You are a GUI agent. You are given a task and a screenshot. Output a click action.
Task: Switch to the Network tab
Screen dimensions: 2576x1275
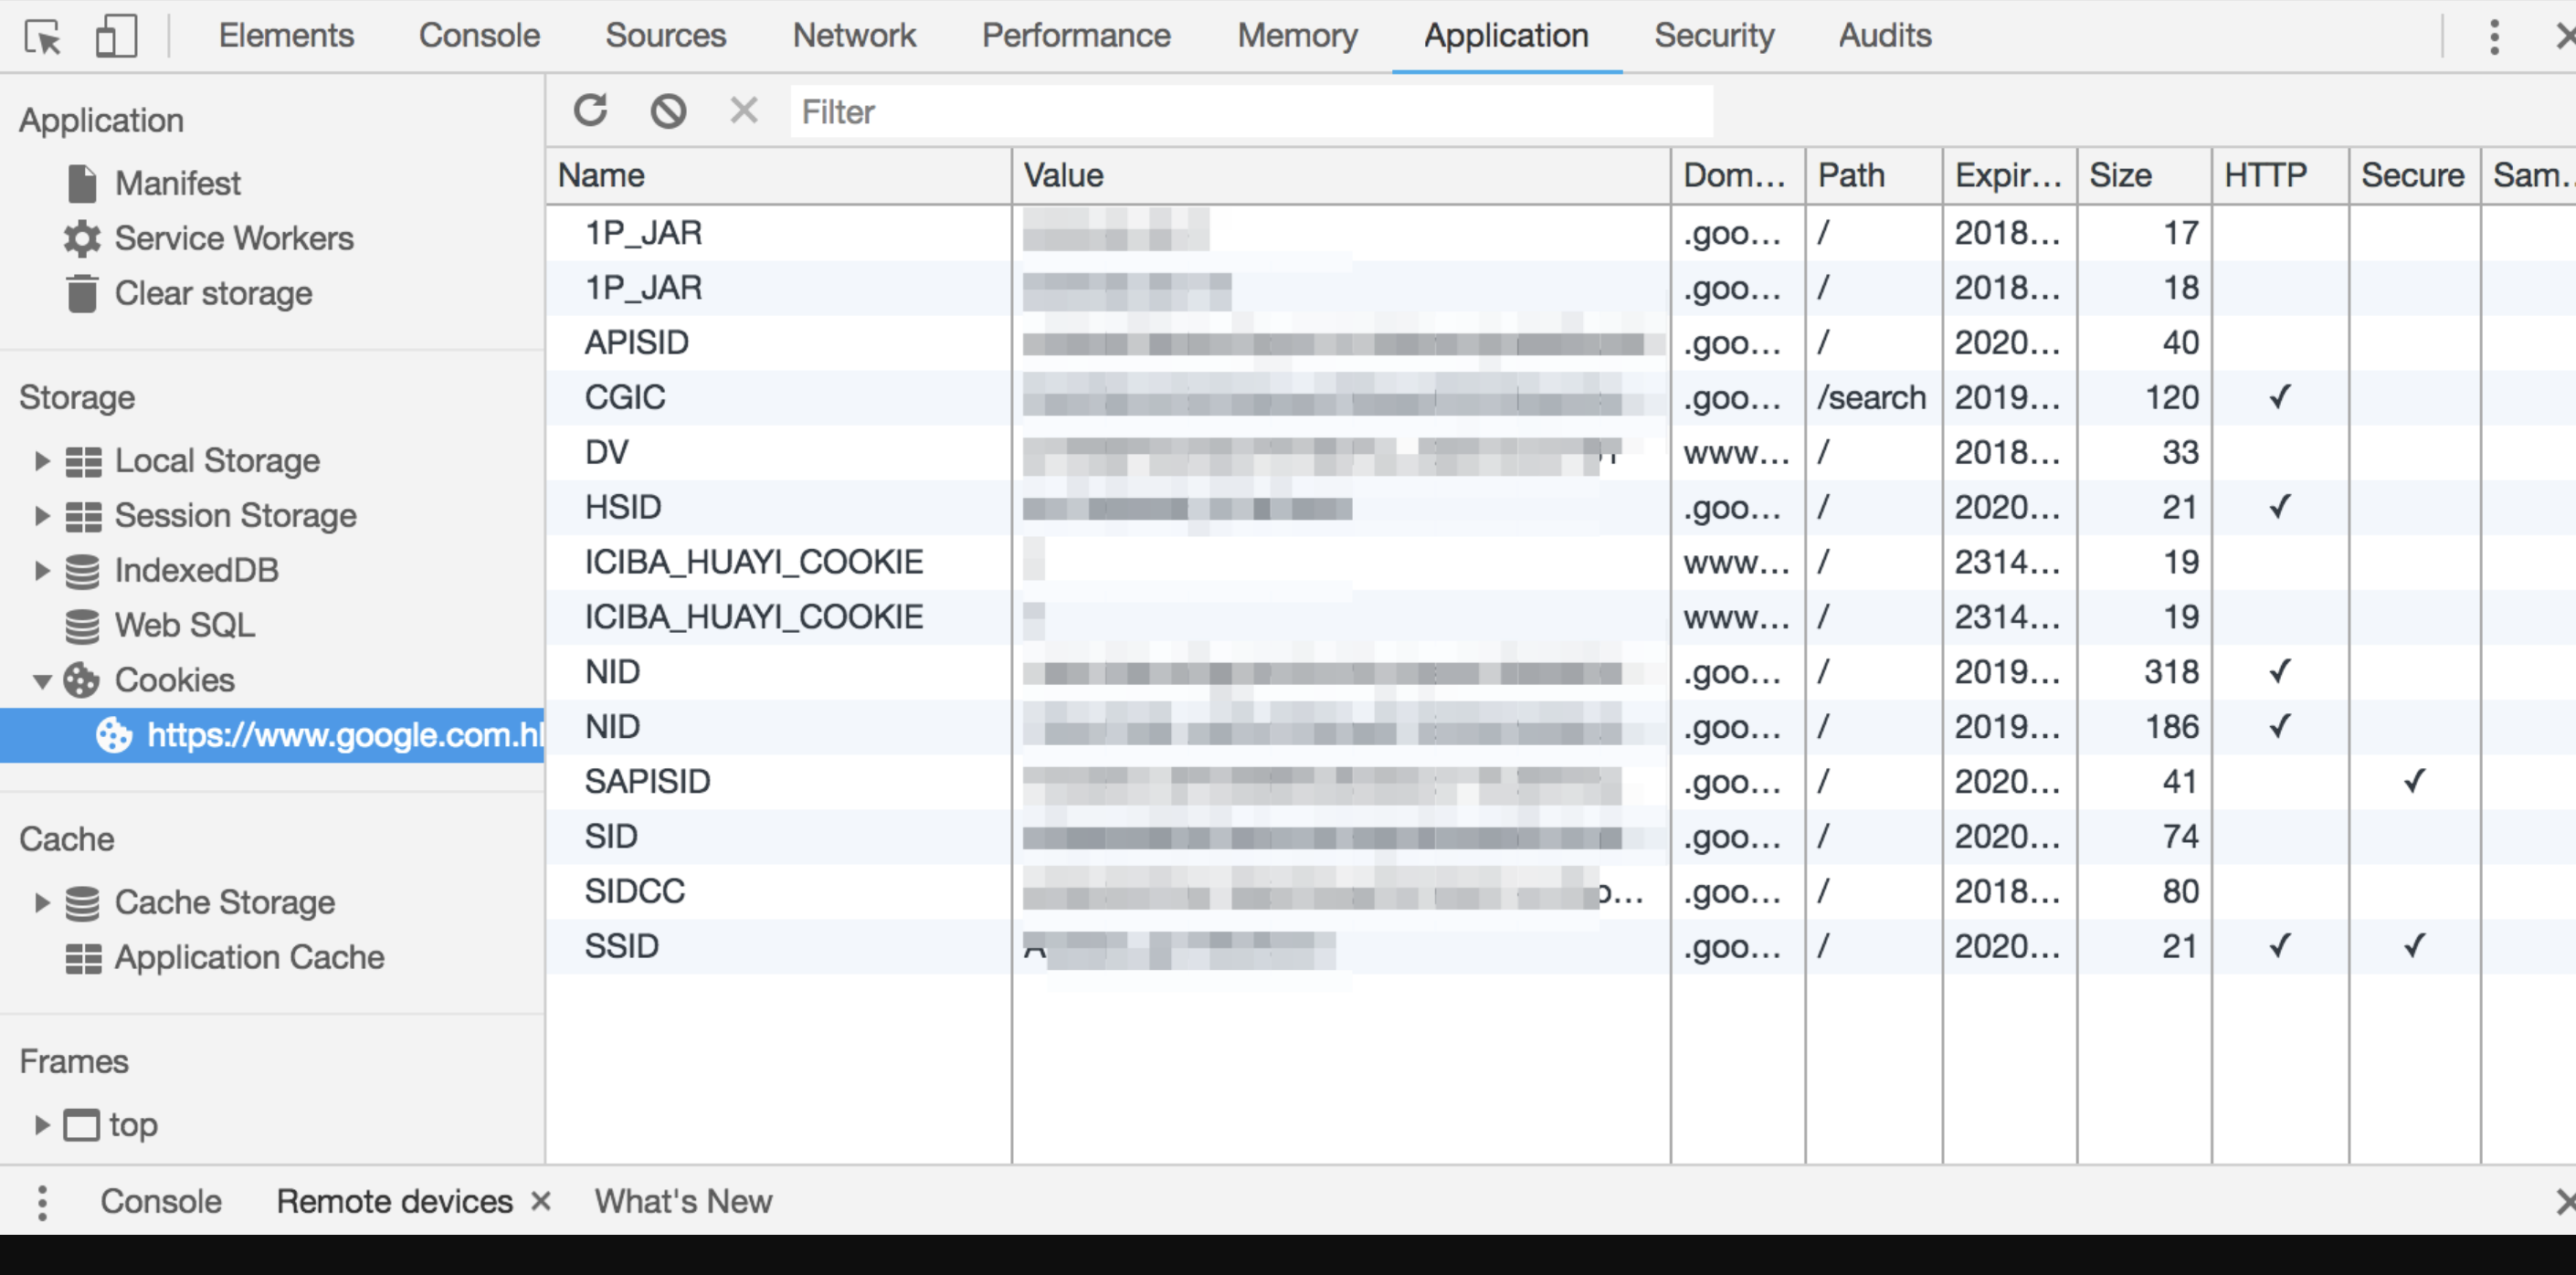click(x=853, y=36)
